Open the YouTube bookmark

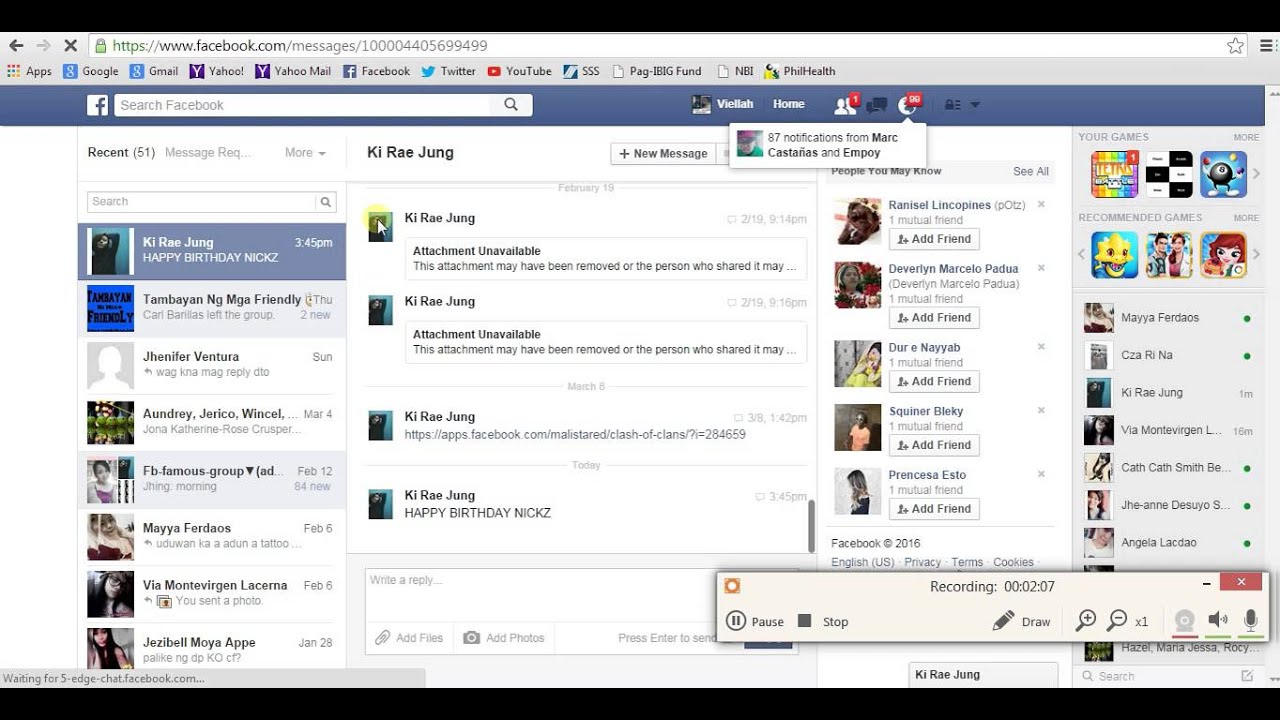tap(519, 71)
